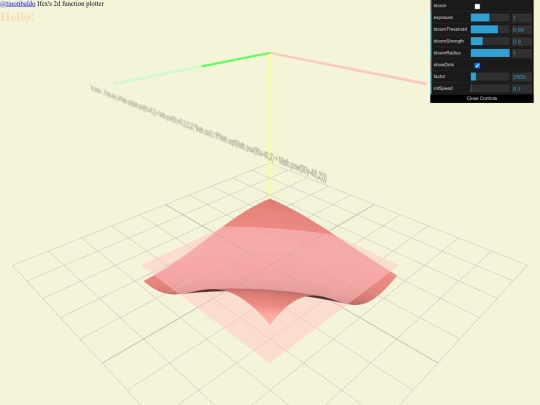Viewport: 540px width, 405px height.
Task: Click the function formula text in the scene
Action: pyautogui.click(x=208, y=134)
